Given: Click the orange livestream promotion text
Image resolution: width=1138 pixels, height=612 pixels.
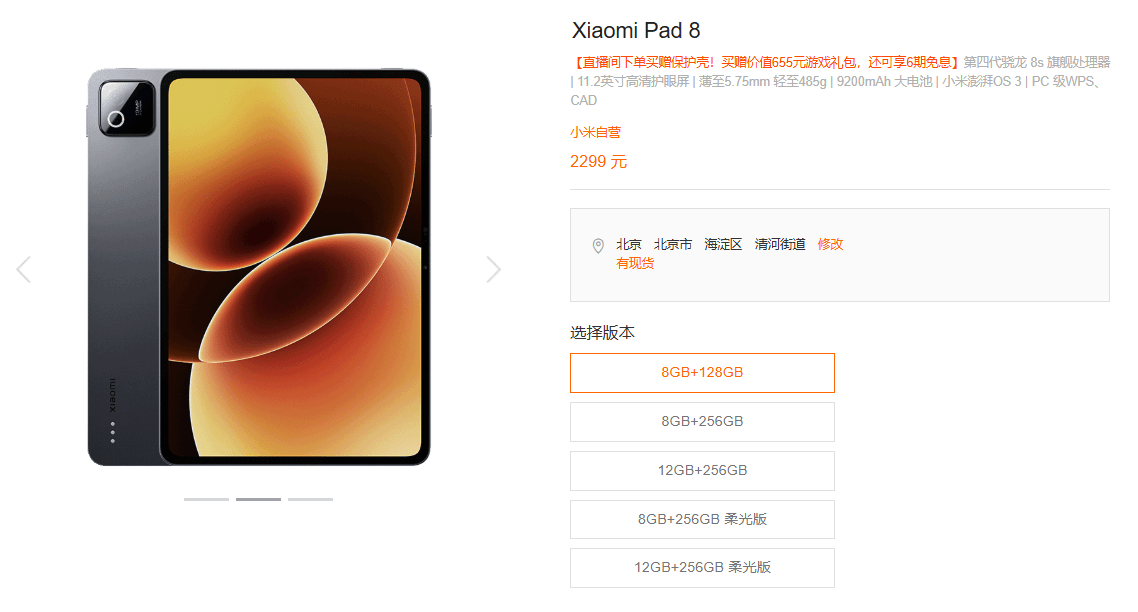Looking at the screenshot, I should pos(766,62).
